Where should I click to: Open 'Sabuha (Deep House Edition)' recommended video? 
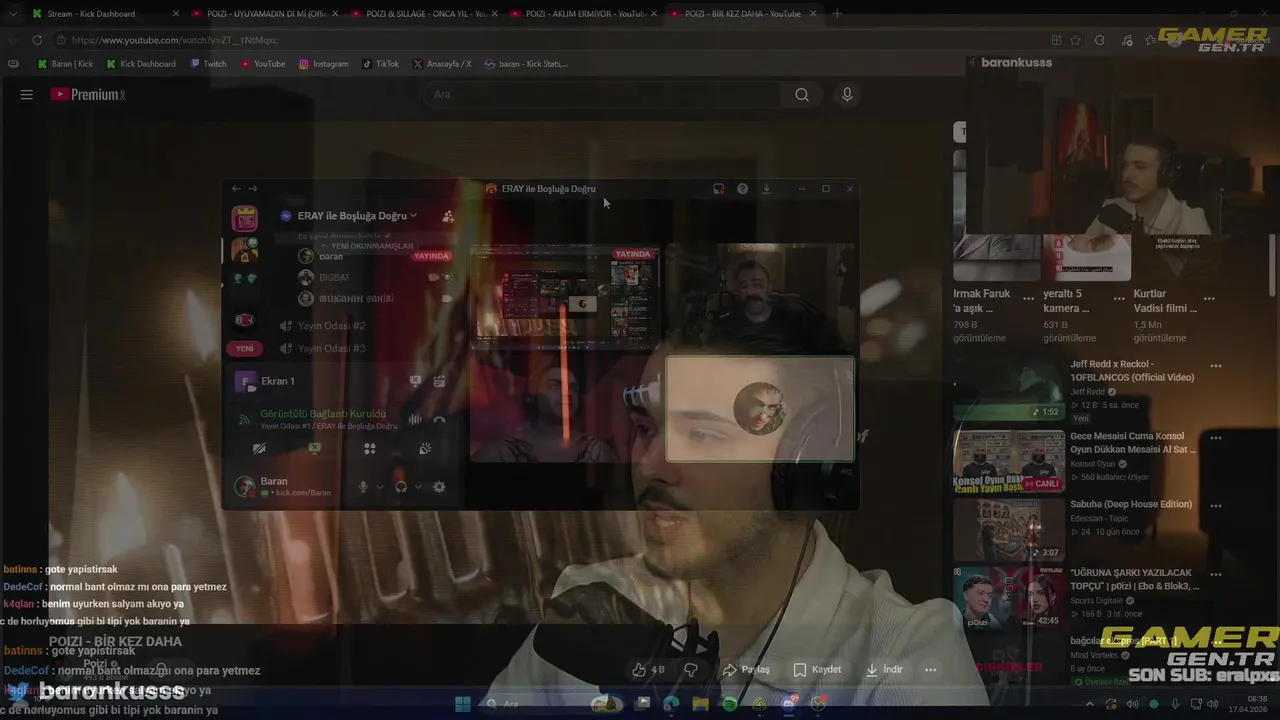1009,530
